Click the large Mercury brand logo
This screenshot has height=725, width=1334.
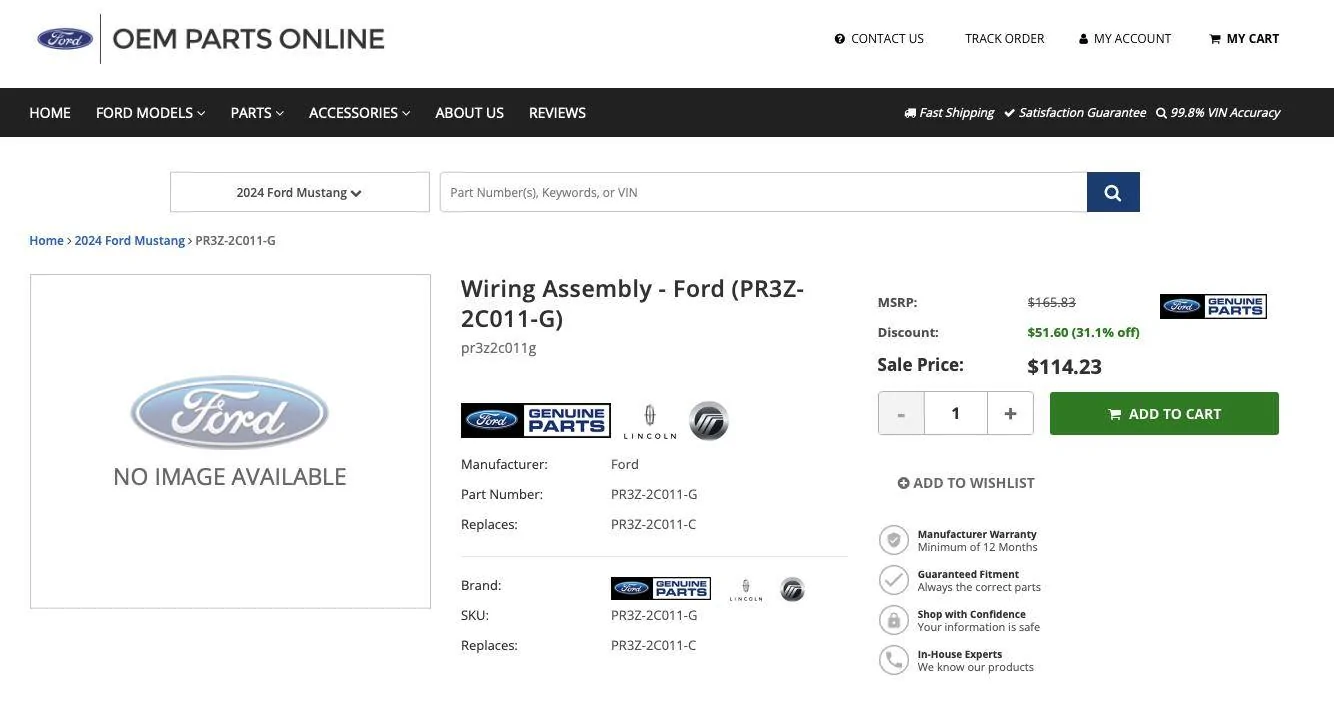709,421
